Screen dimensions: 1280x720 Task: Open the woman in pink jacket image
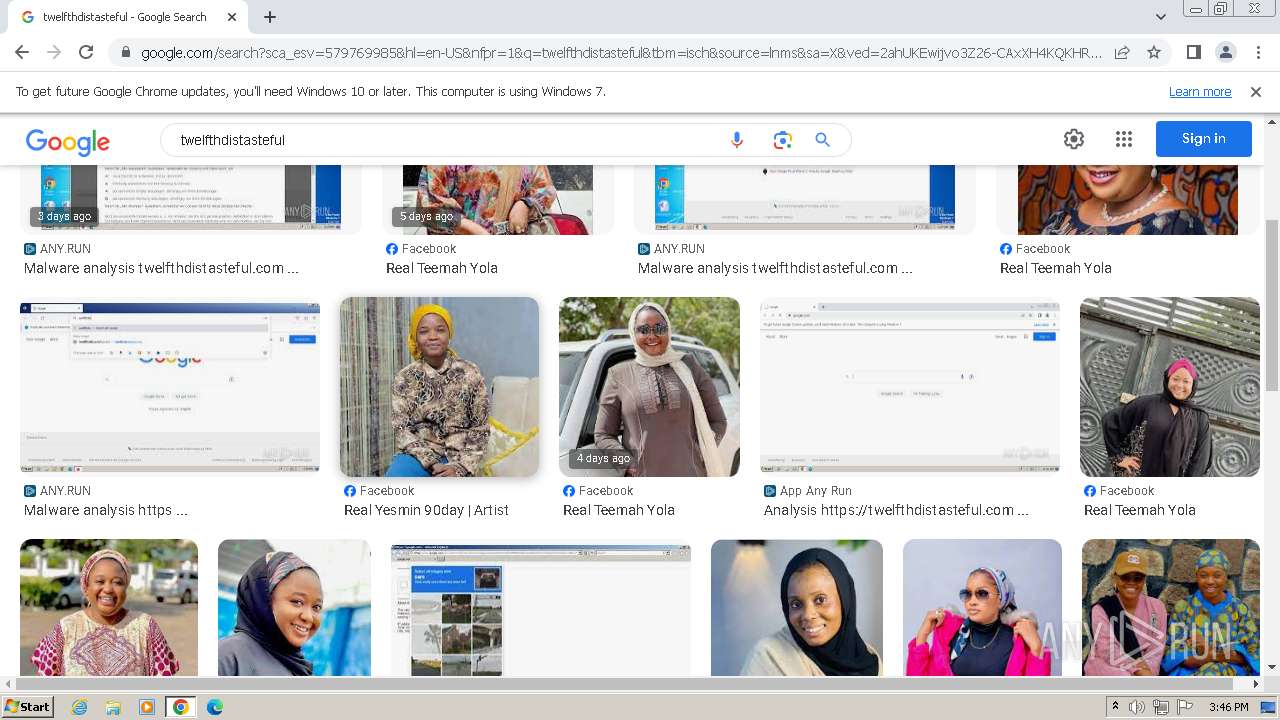pos(982,608)
